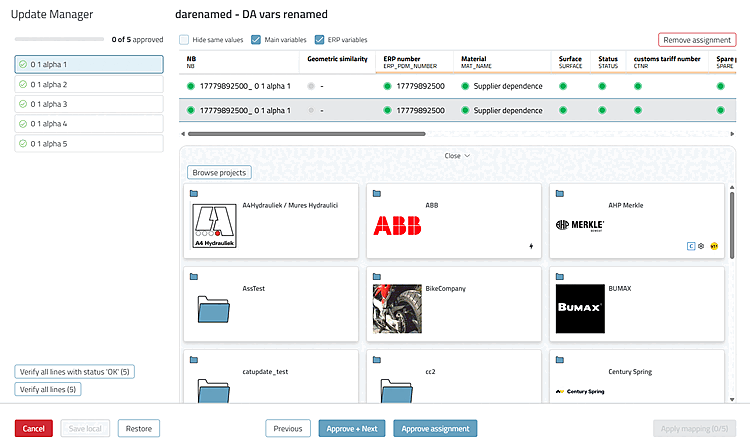Click the folder icon on A4Hydrauliek card
Screen dimensions: 750x443
click(194, 193)
